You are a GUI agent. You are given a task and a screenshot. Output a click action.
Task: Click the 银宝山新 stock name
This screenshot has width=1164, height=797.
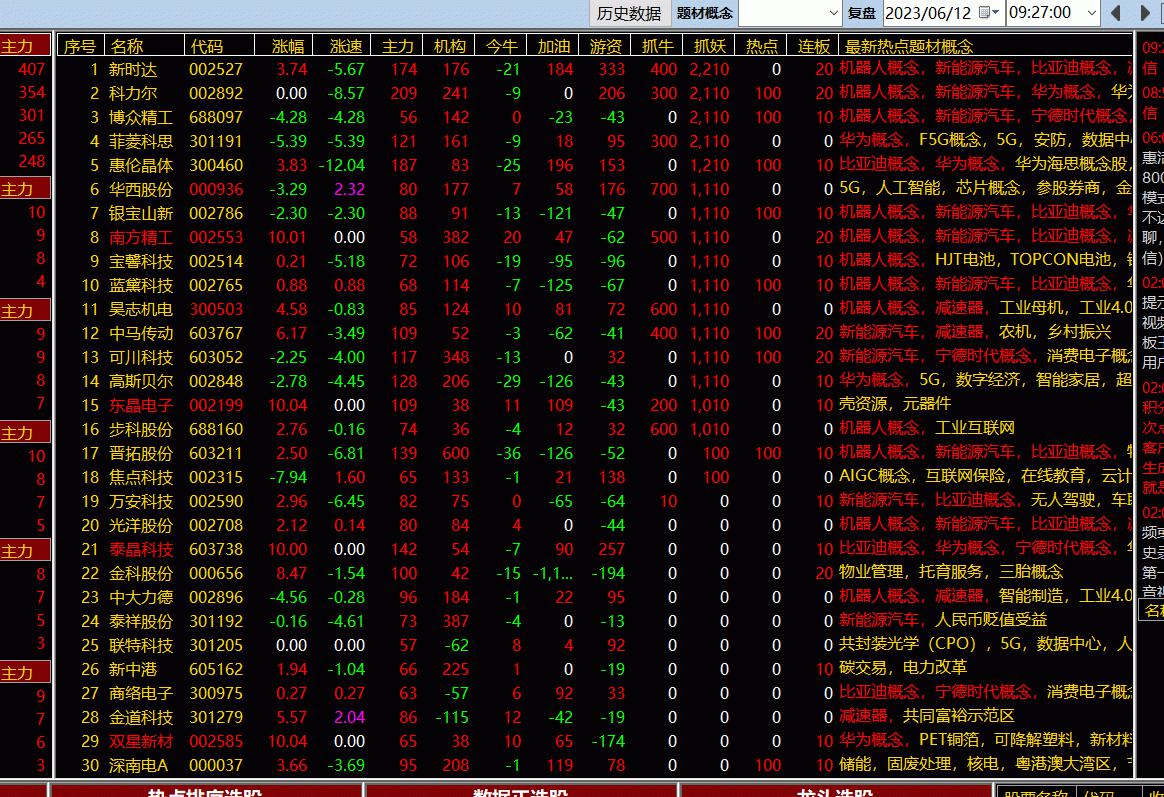(x=141, y=213)
